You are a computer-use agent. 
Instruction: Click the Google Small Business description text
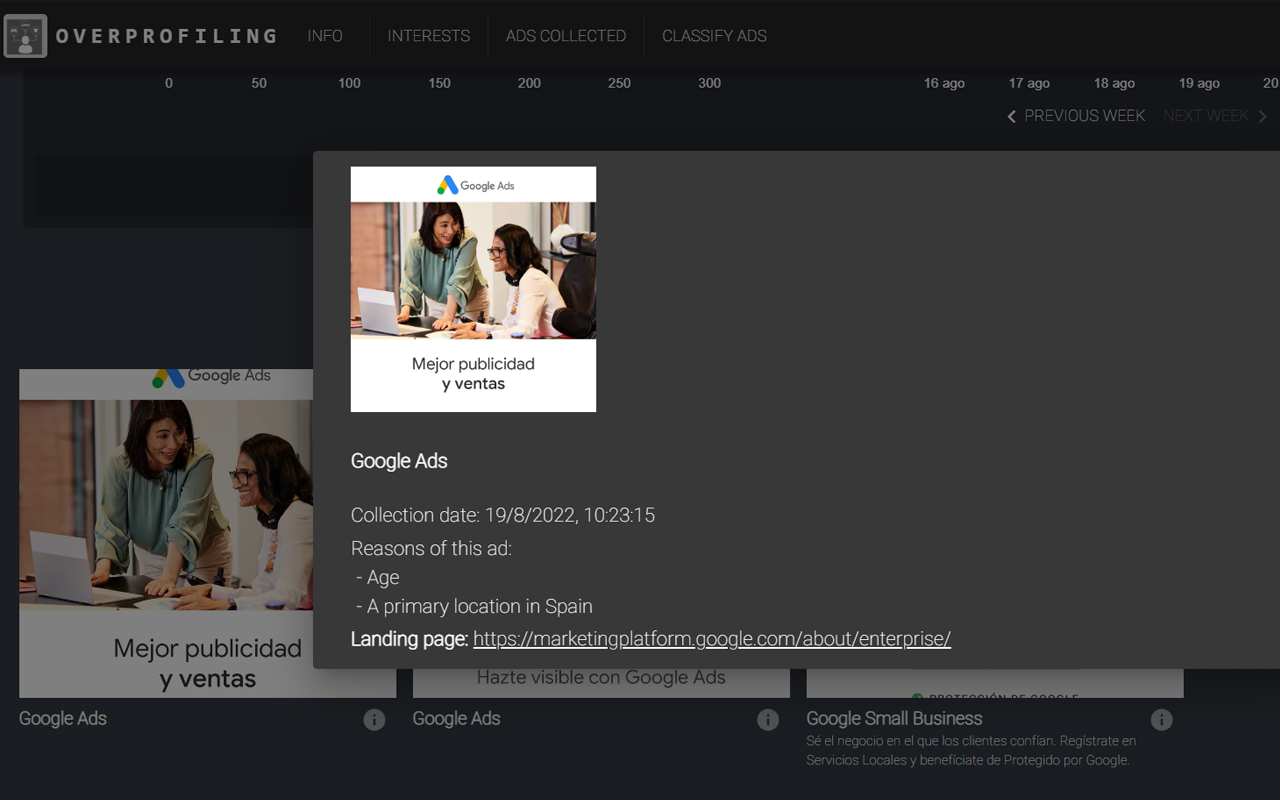click(971, 751)
